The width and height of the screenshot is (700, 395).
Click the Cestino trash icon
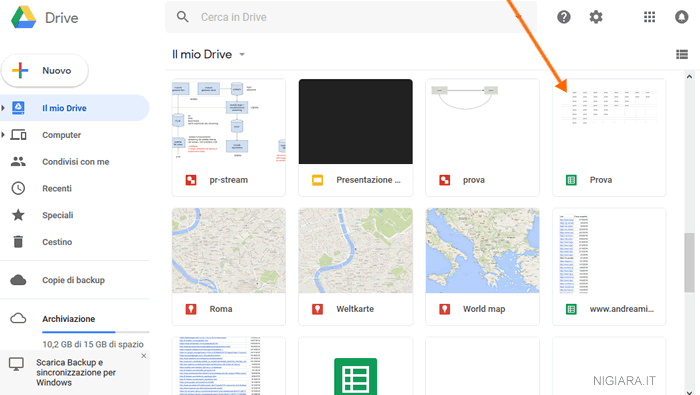point(18,241)
